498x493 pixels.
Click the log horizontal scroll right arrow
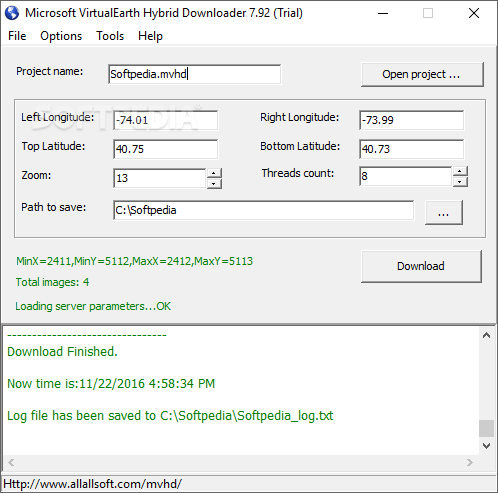pyautogui.click(x=470, y=462)
